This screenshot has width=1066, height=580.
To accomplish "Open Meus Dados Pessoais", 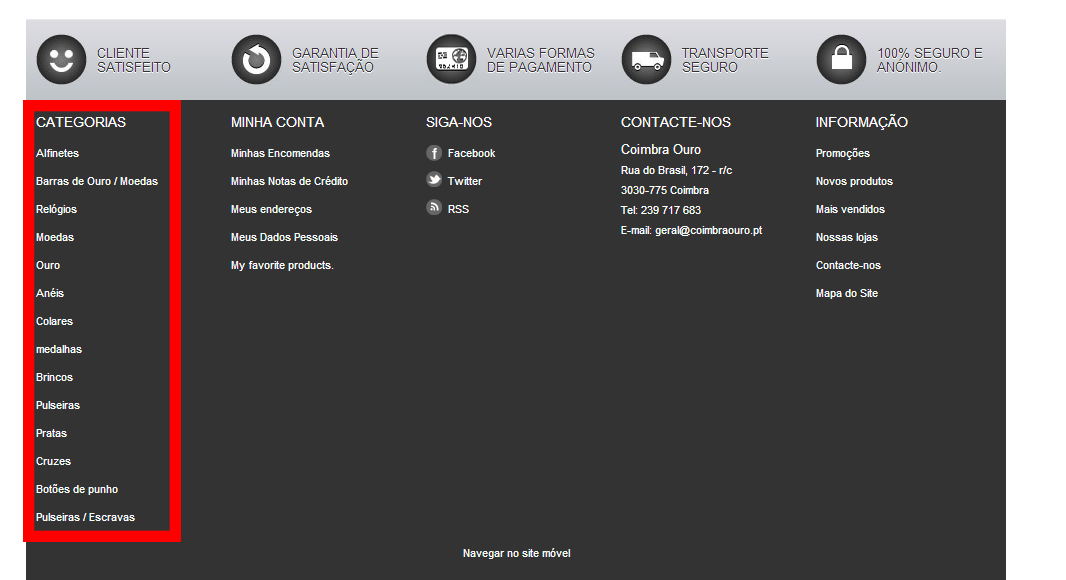I will [284, 237].
